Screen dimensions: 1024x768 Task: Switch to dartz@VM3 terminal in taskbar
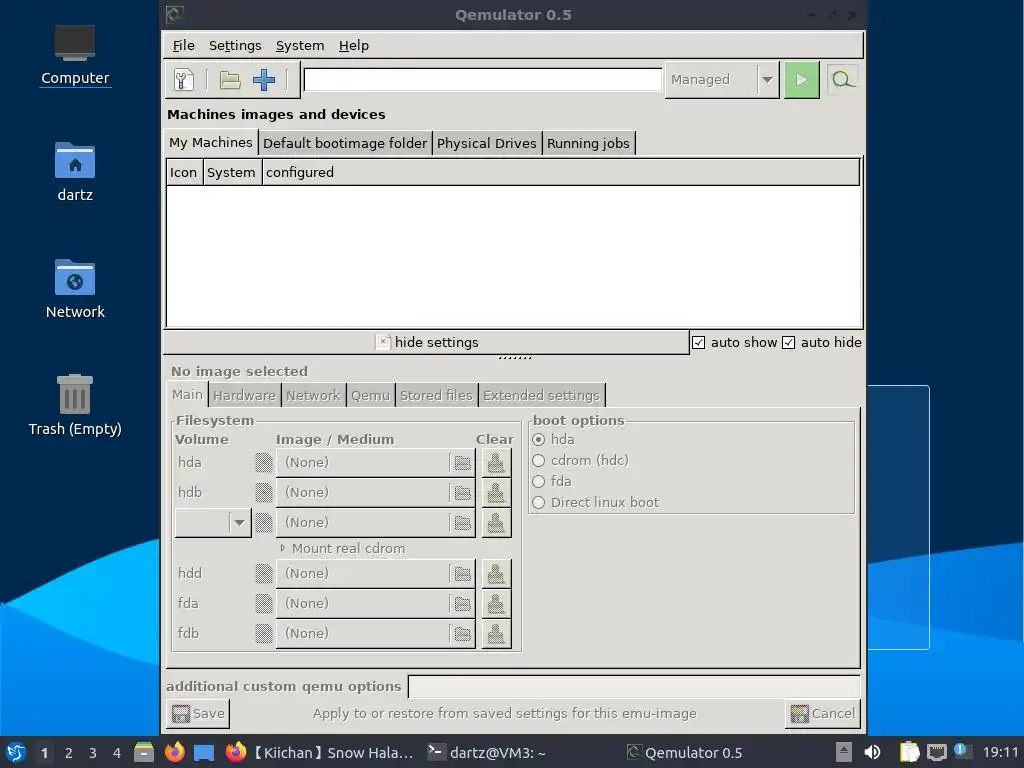487,753
